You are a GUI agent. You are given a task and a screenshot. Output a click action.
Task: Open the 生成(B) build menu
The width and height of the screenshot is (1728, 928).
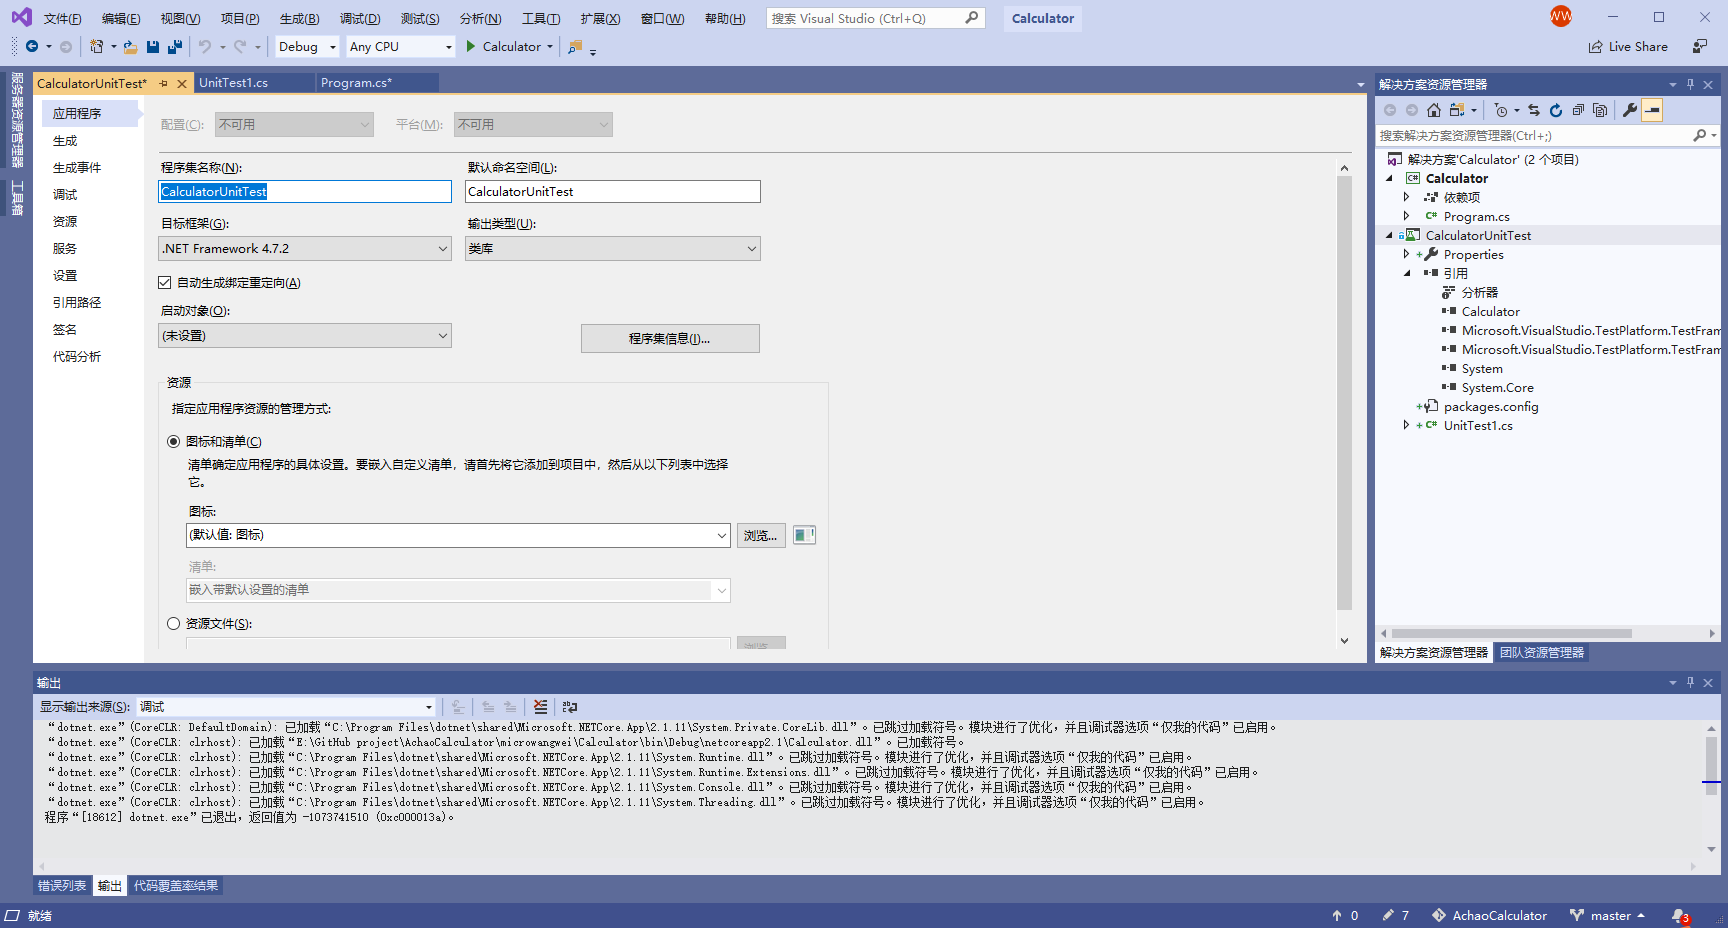pos(299,18)
